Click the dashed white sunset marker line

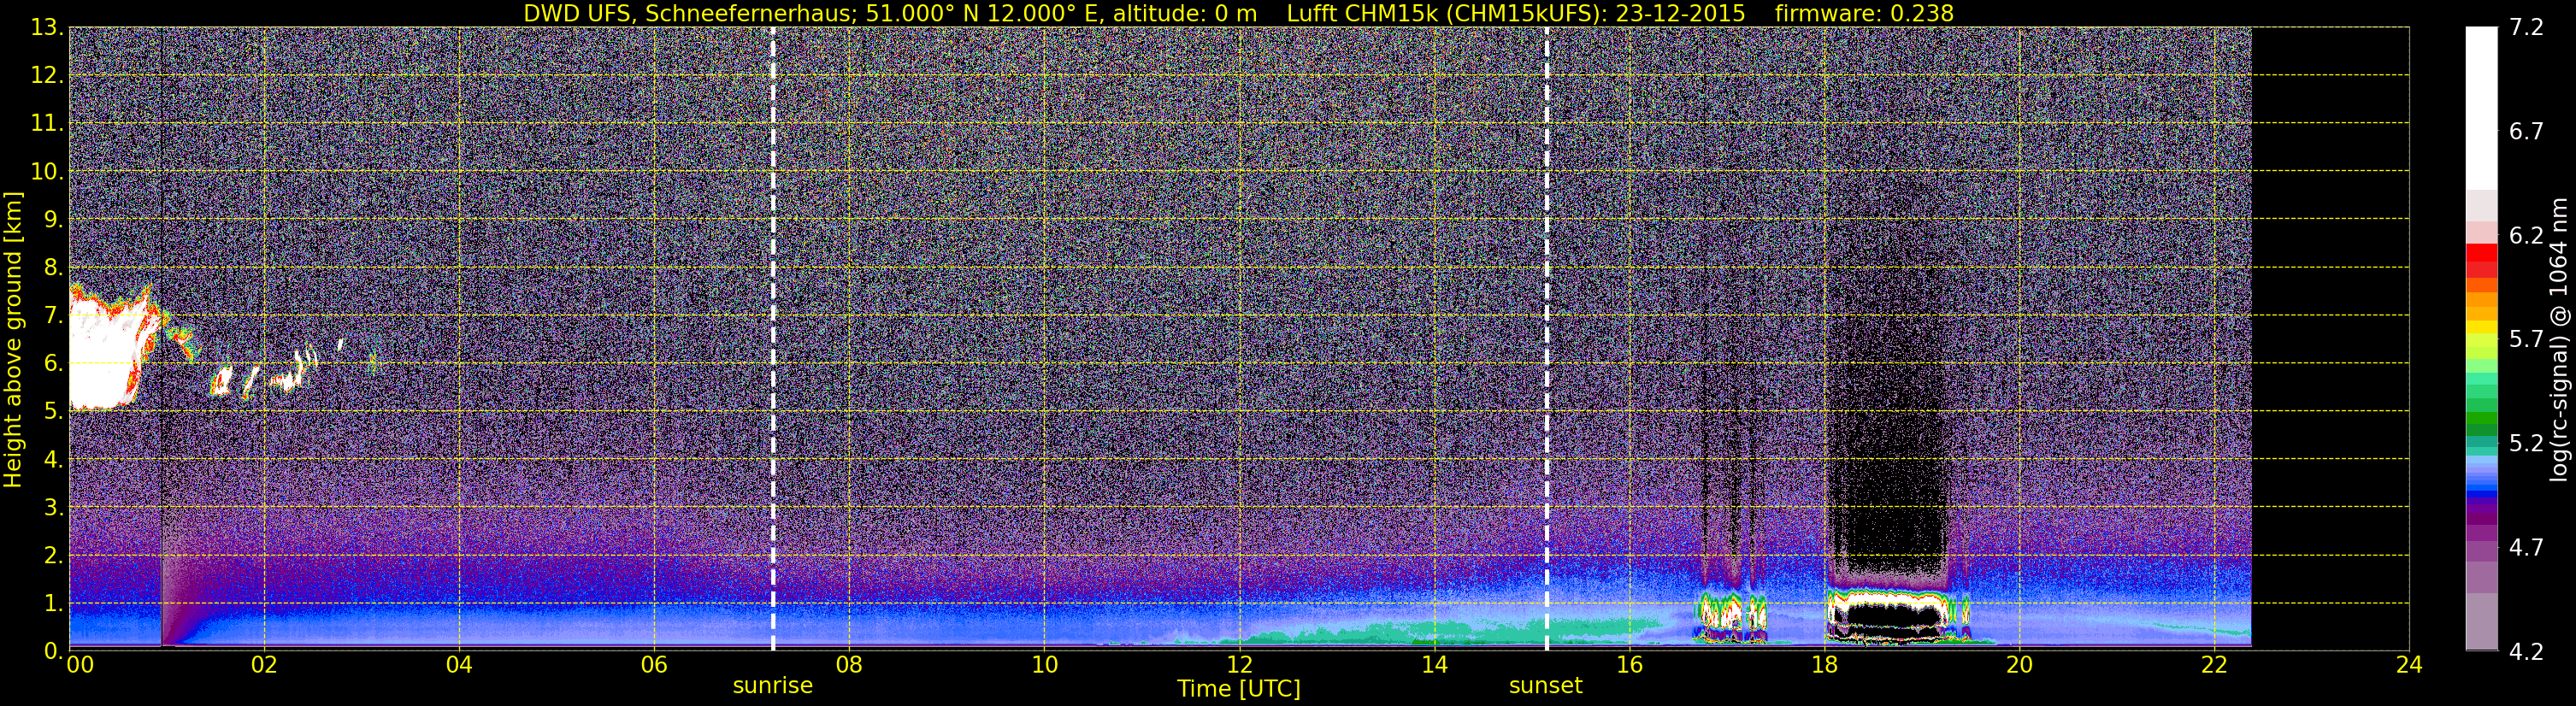(1546, 339)
